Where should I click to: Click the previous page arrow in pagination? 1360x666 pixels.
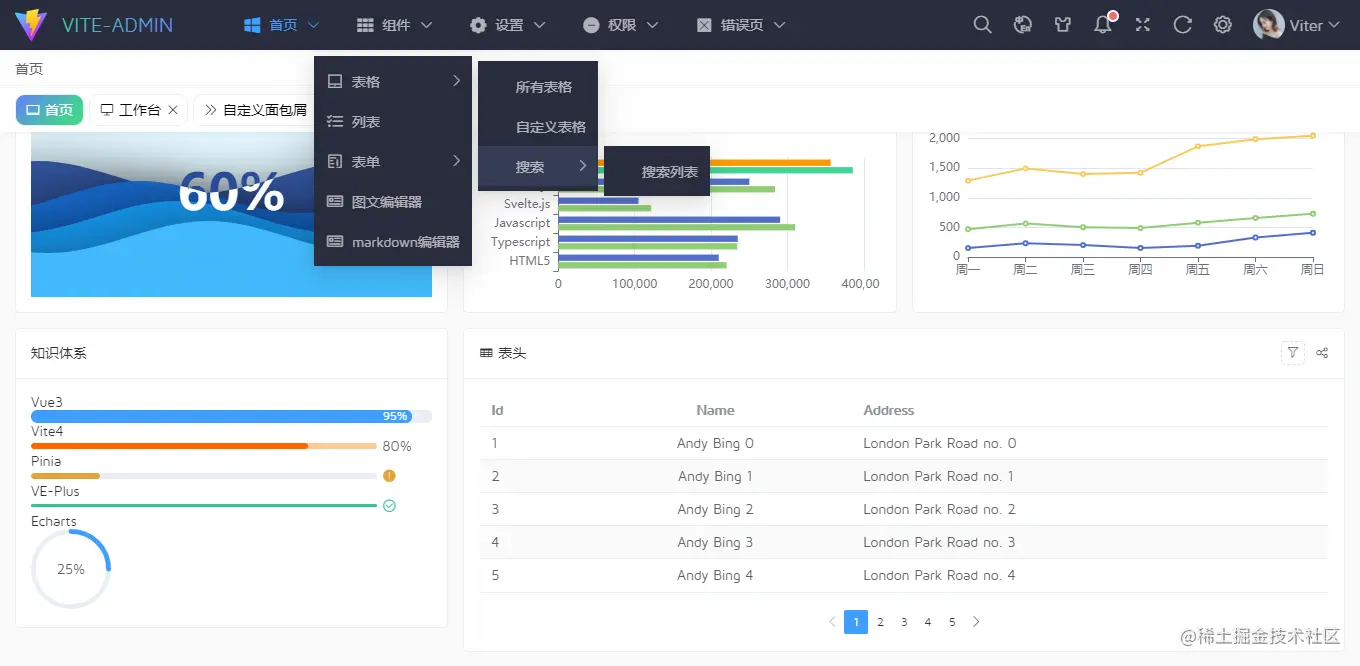tap(832, 622)
